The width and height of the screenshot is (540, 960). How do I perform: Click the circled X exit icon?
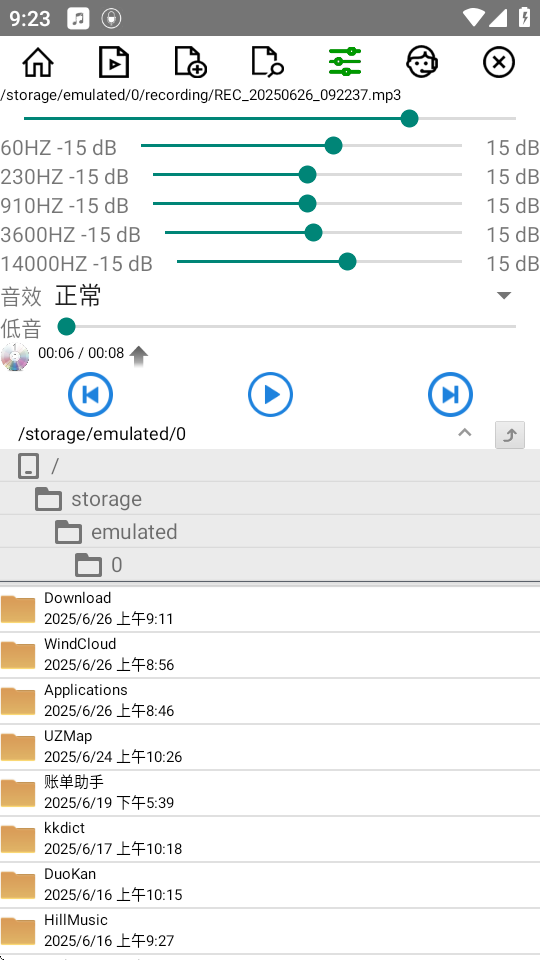[x=498, y=62]
